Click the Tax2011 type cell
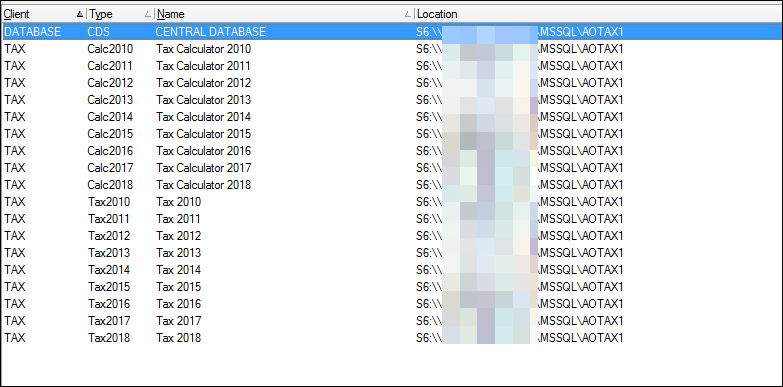Image resolution: width=783 pixels, height=387 pixels. click(x=109, y=219)
